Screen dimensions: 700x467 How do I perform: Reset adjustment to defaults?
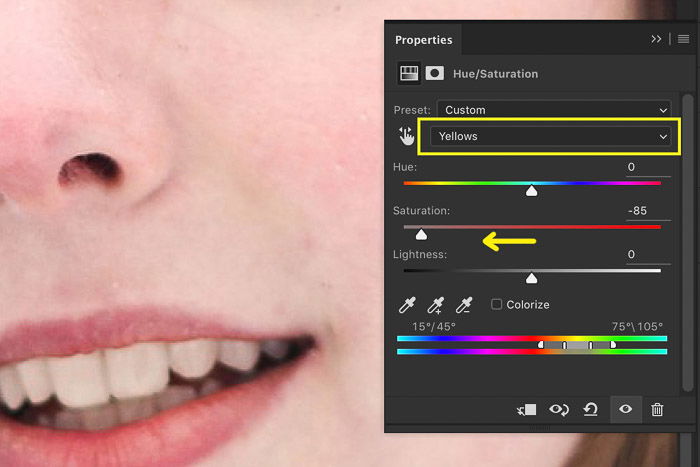click(x=591, y=409)
